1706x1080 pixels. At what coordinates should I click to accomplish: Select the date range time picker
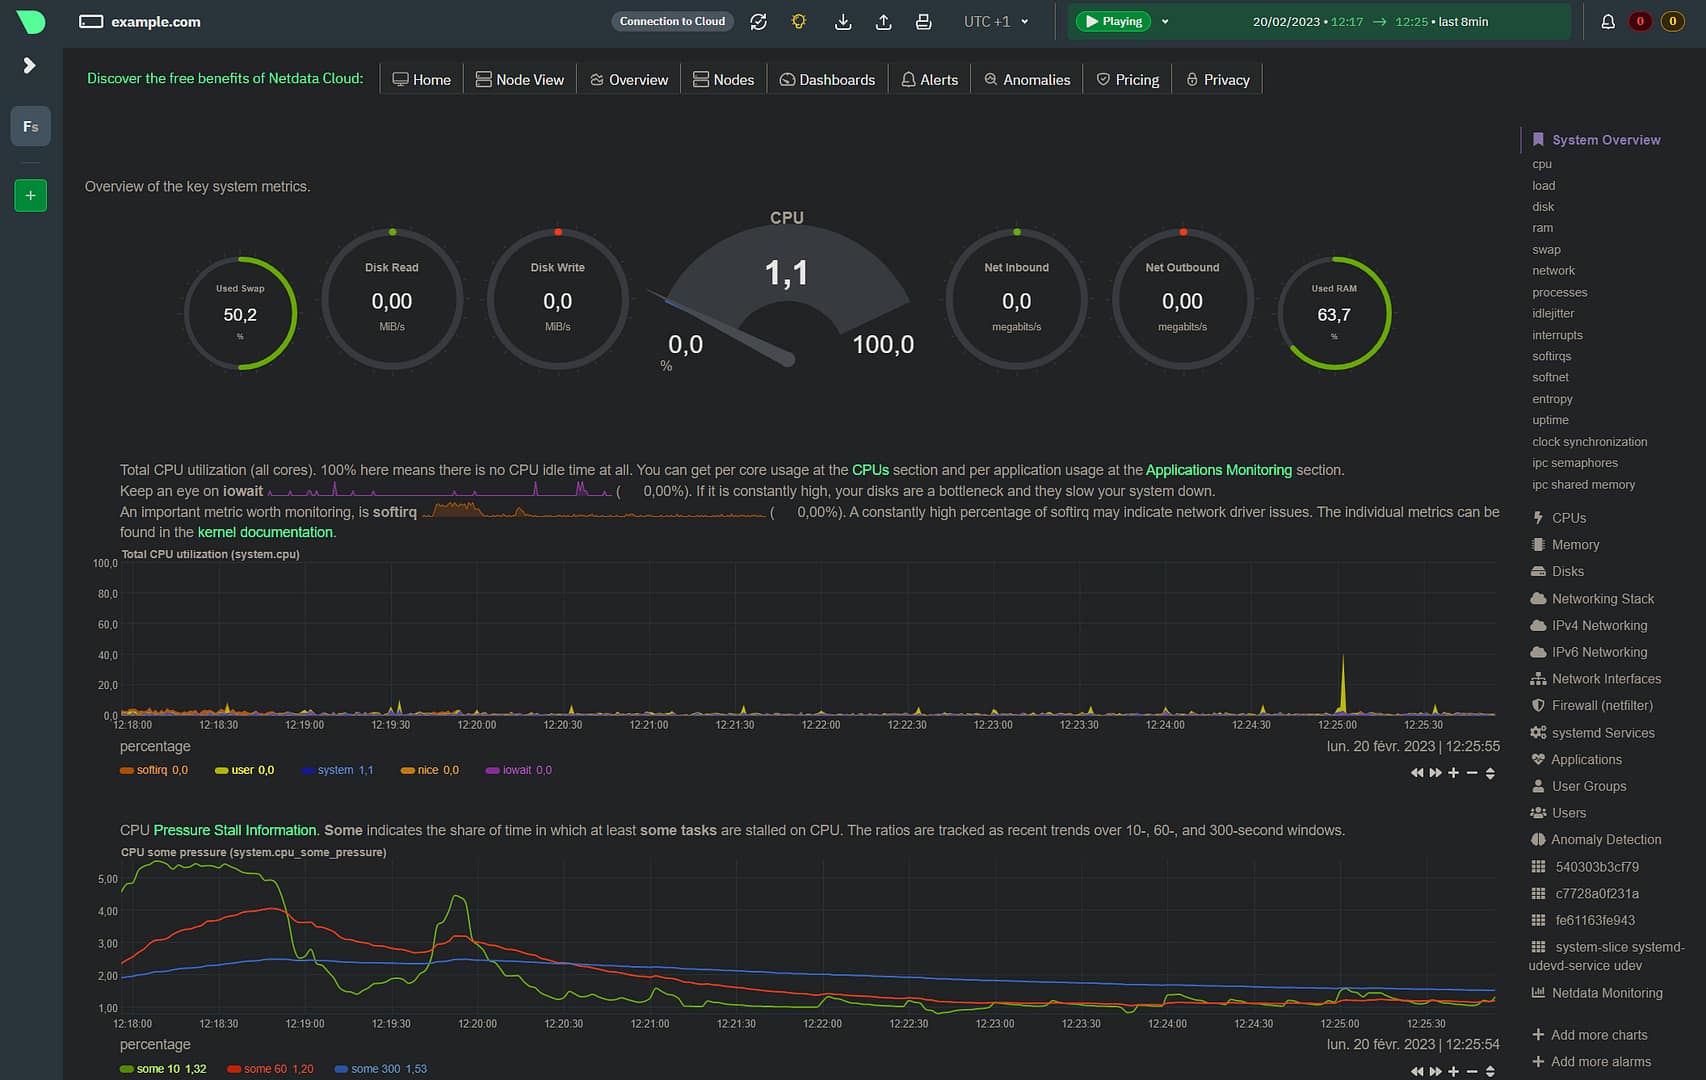coord(1370,22)
